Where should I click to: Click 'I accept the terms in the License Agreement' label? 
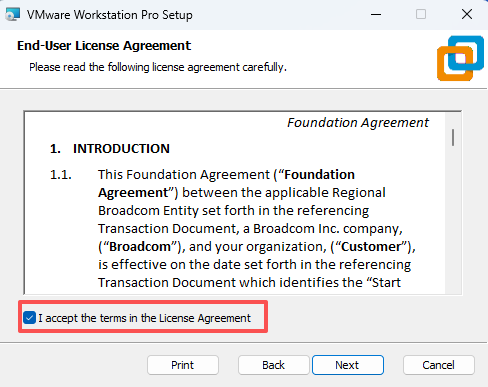click(x=144, y=318)
